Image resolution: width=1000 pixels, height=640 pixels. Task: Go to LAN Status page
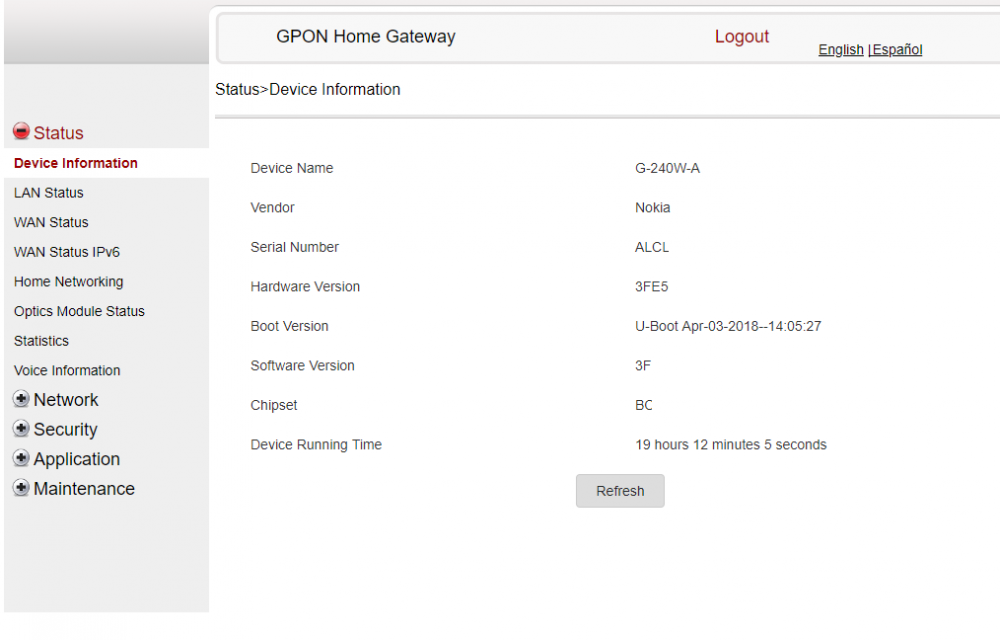coord(49,193)
